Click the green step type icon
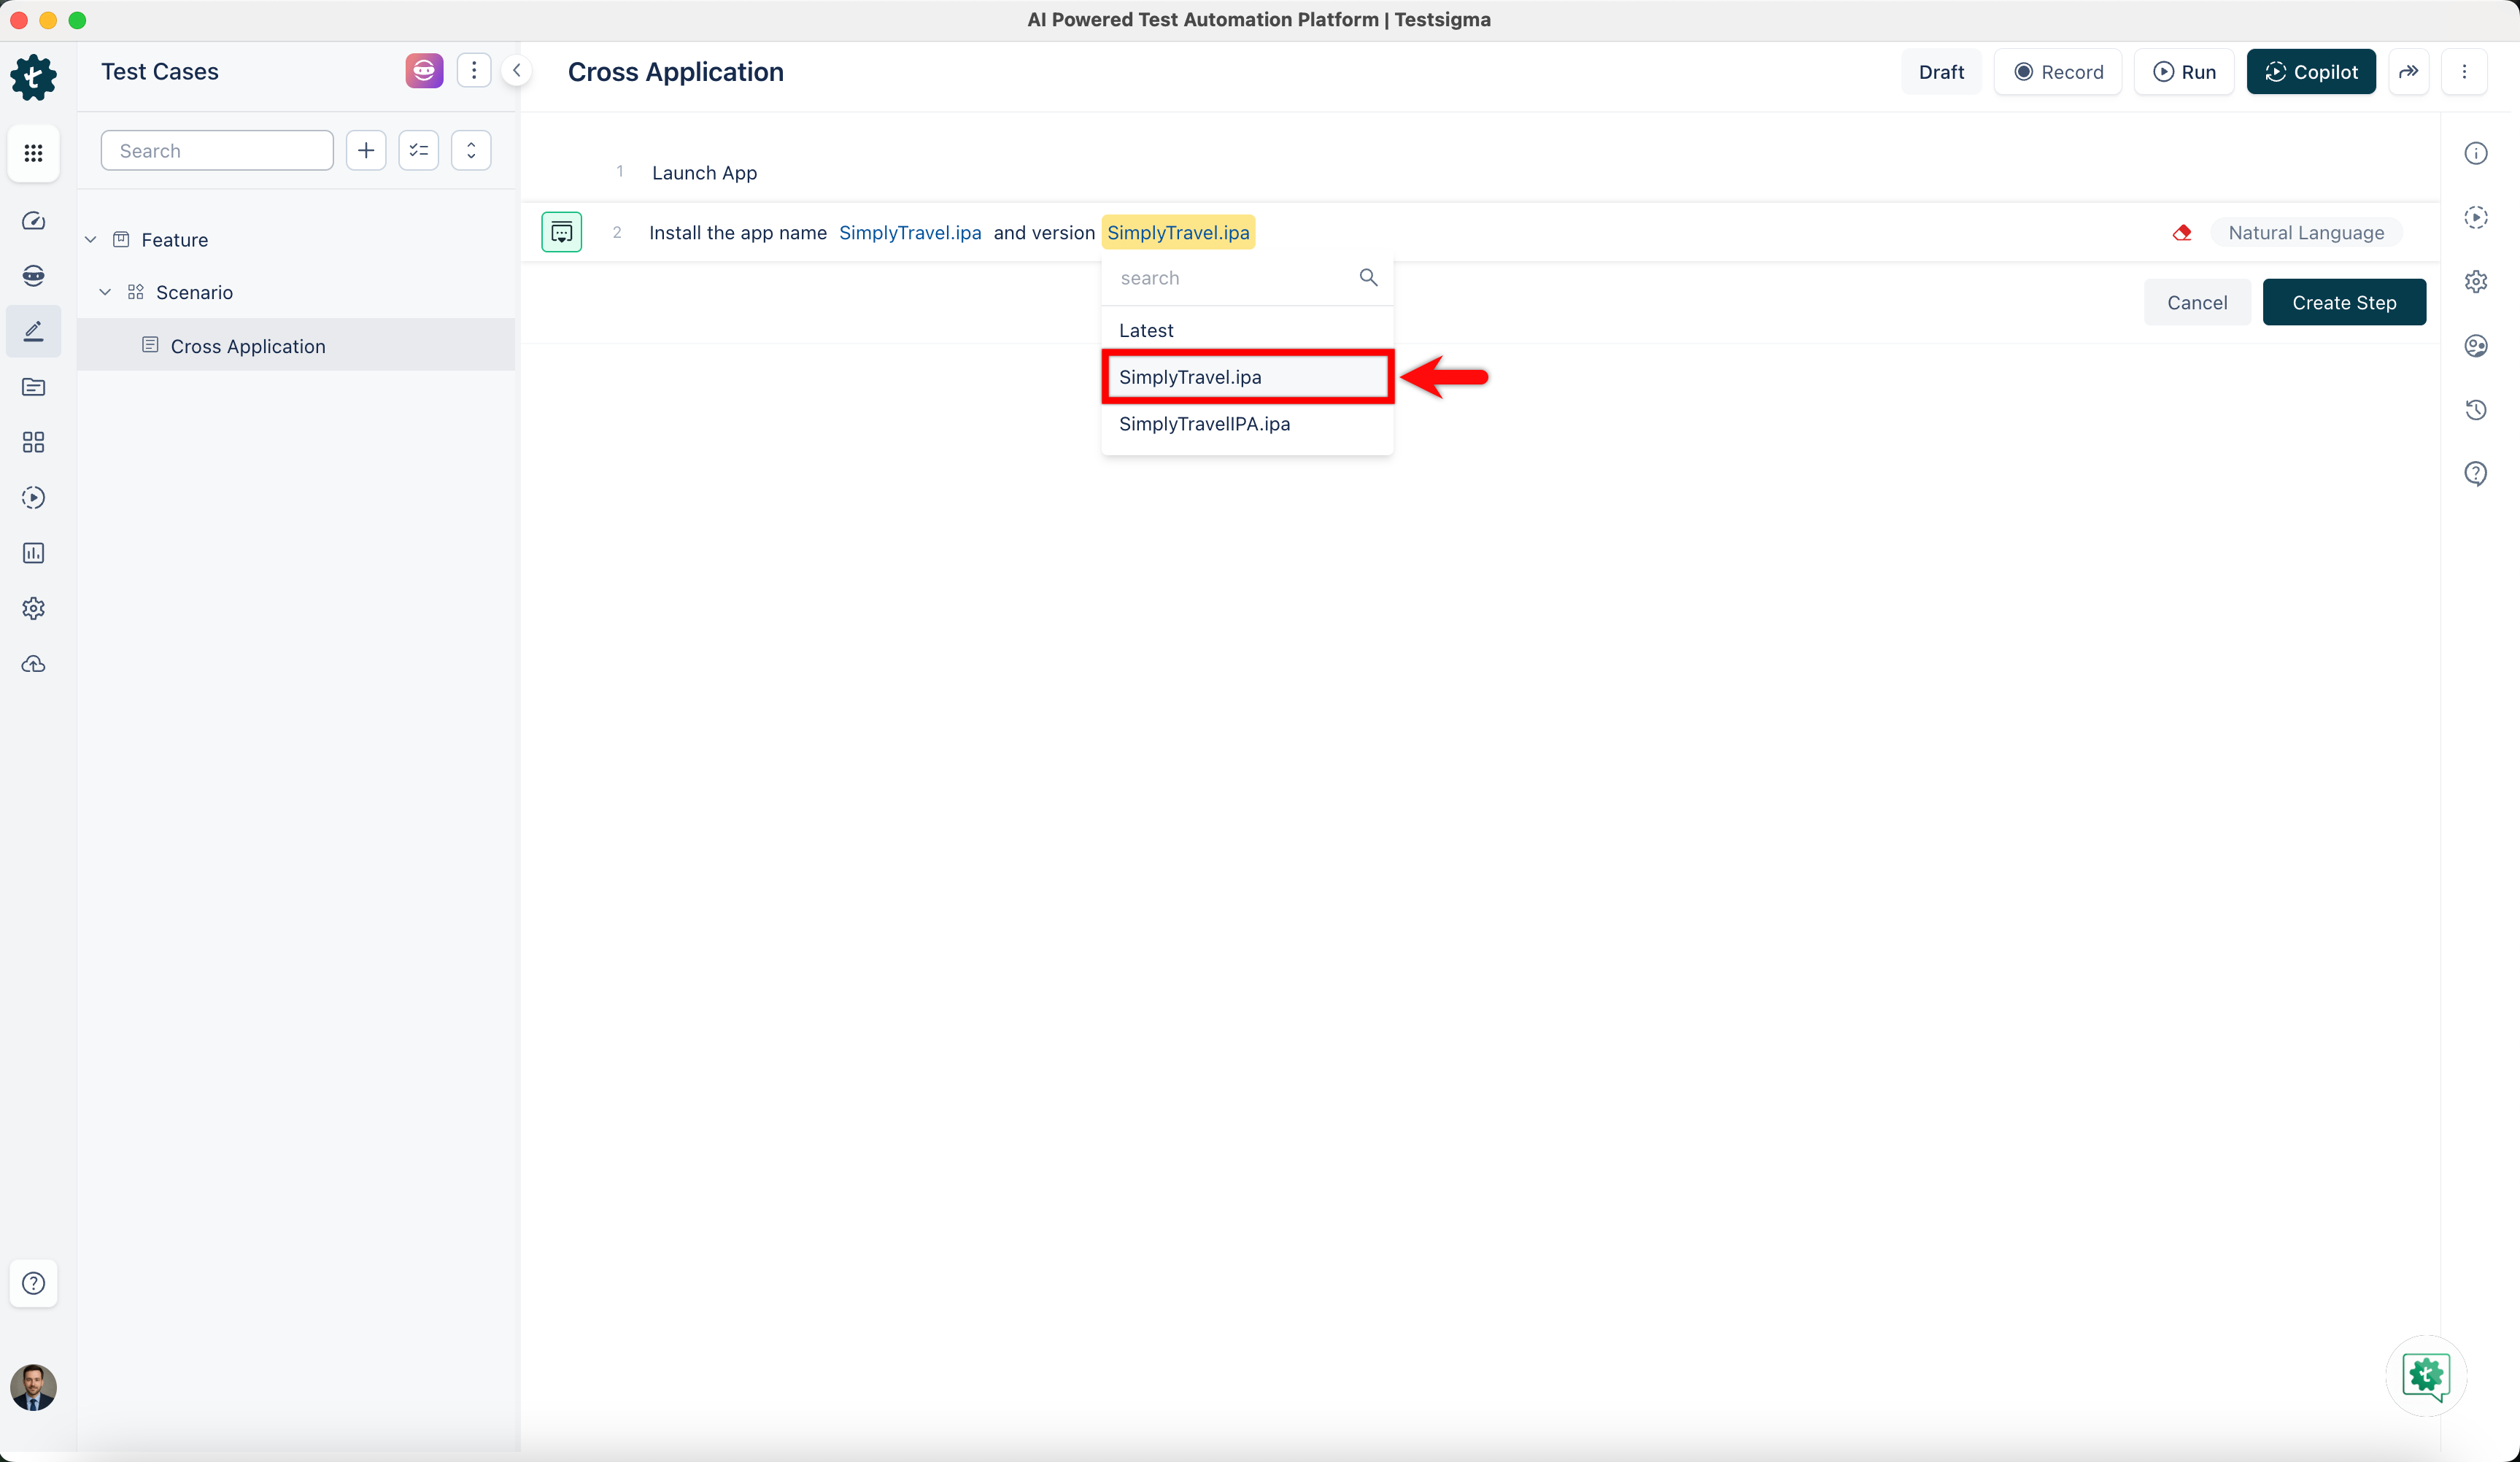 point(562,233)
